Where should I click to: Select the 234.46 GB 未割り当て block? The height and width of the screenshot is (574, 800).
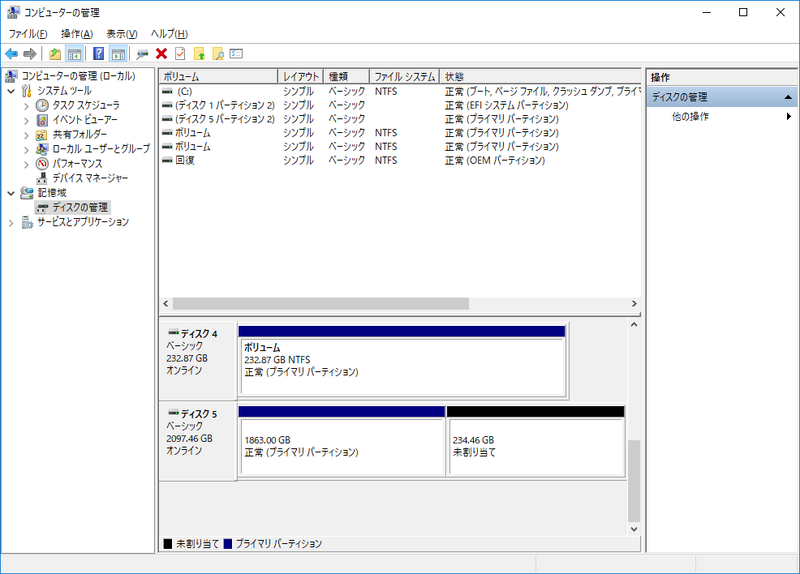pos(536,441)
